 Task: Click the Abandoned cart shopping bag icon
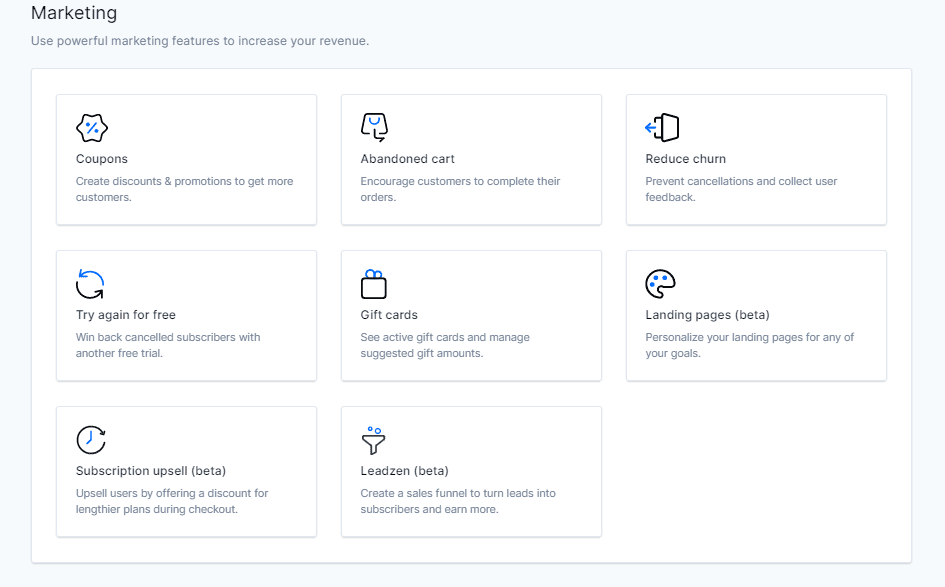tap(374, 127)
